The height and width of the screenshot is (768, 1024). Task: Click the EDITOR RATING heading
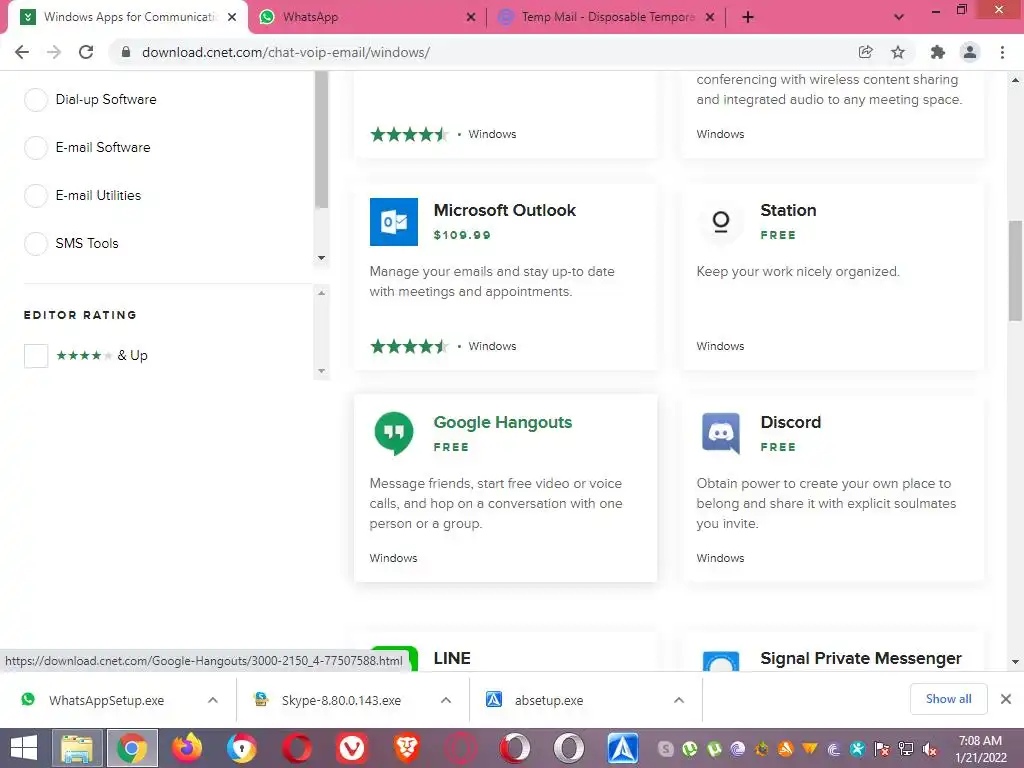(x=80, y=315)
